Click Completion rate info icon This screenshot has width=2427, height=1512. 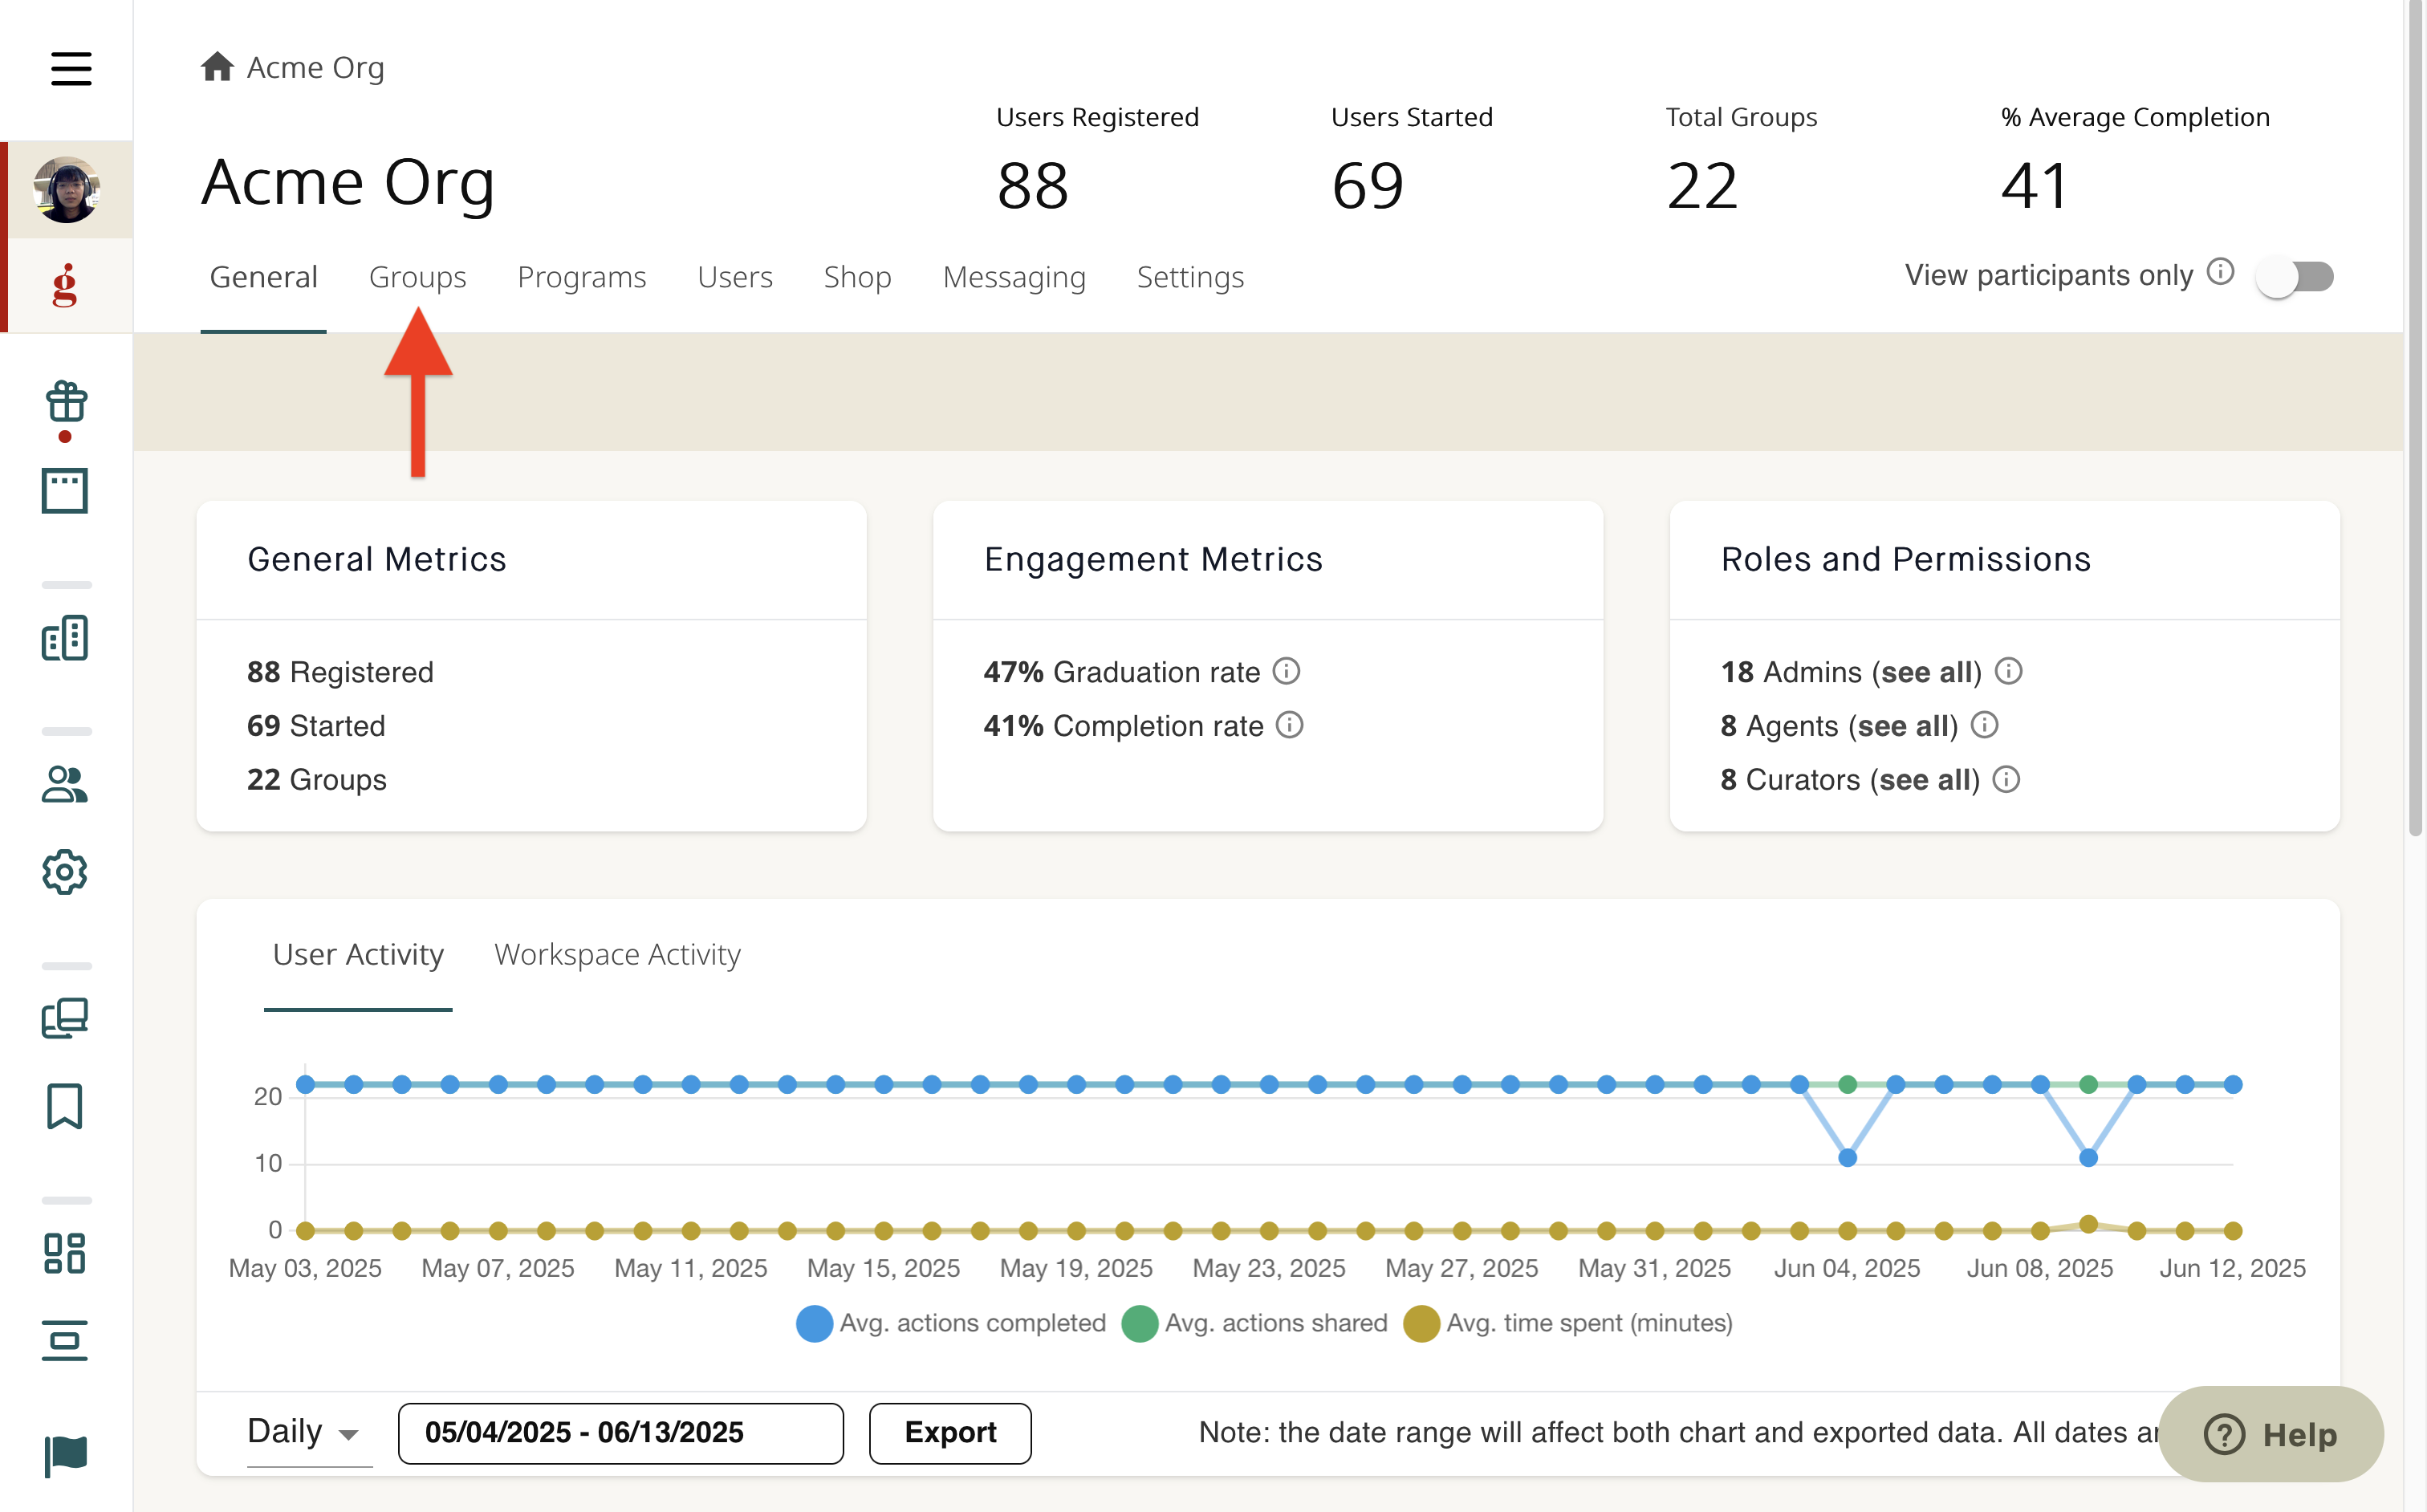(1289, 725)
